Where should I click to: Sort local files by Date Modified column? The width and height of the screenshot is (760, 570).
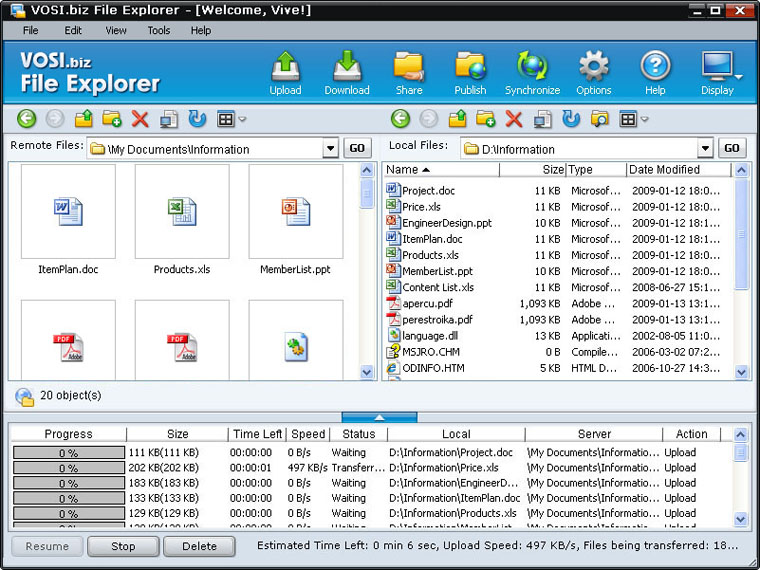pyautogui.click(x=678, y=170)
